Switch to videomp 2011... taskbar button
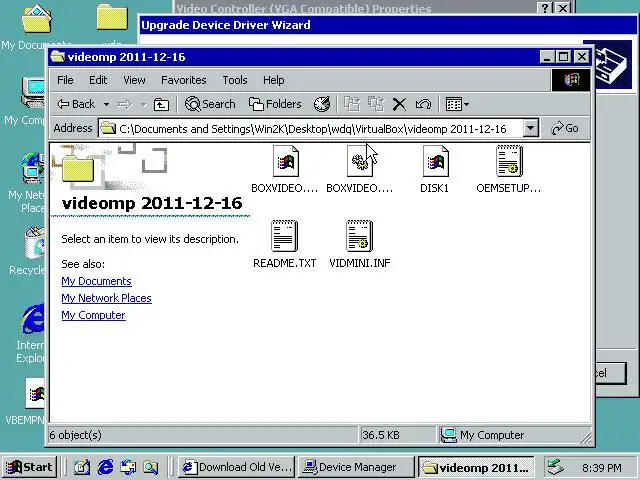Screen dimensions: 640x480 [476, 467]
